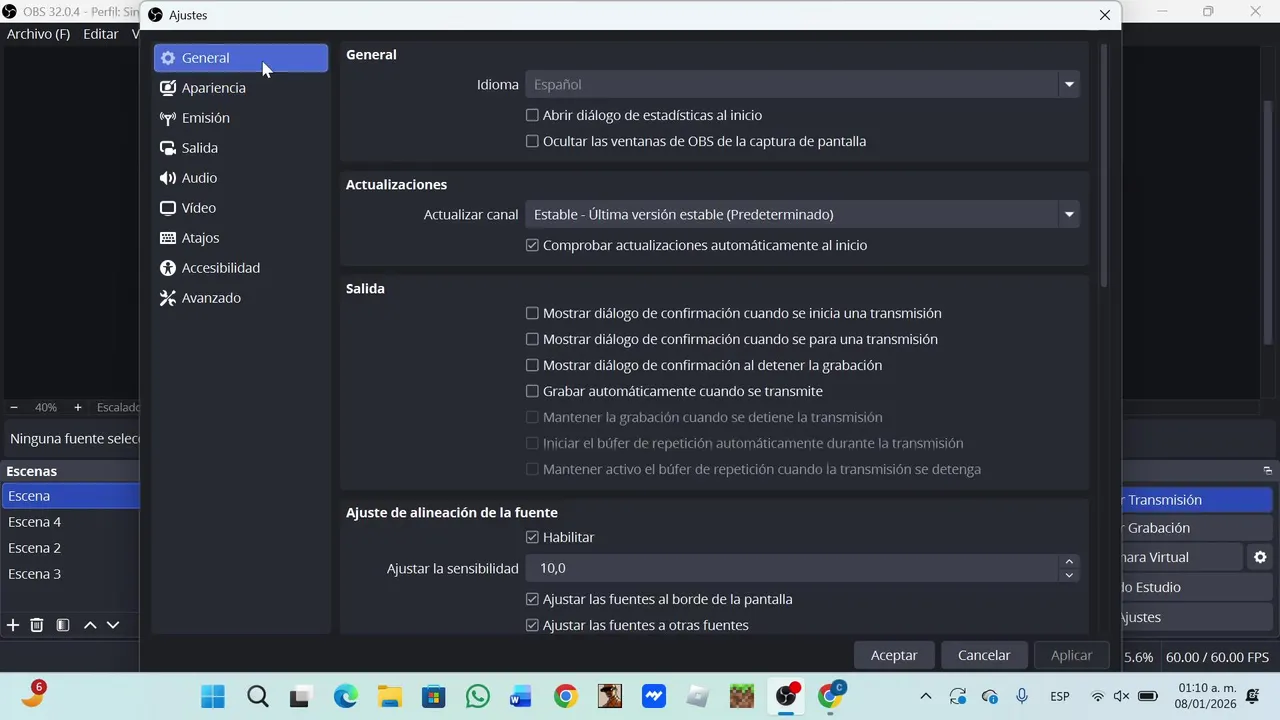Image resolution: width=1280 pixels, height=720 pixels.
Task: Add a new scene with plus icon
Action: 13,625
